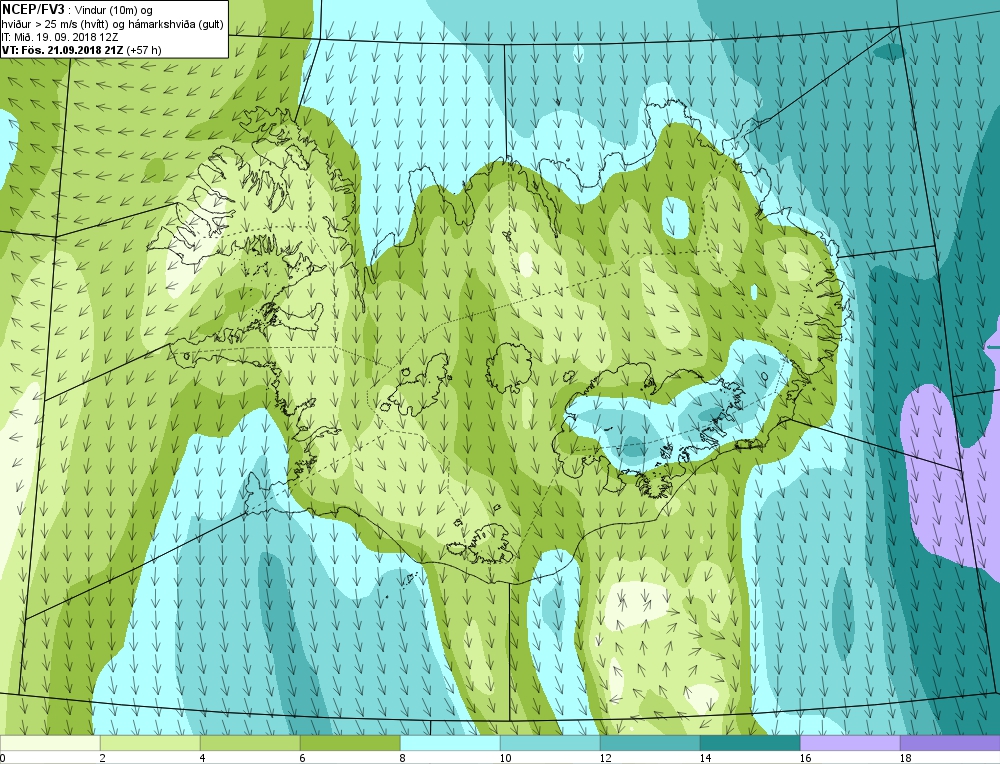
Task: Click the light cyan 8–10 legend swatch
Action: (x=450, y=743)
